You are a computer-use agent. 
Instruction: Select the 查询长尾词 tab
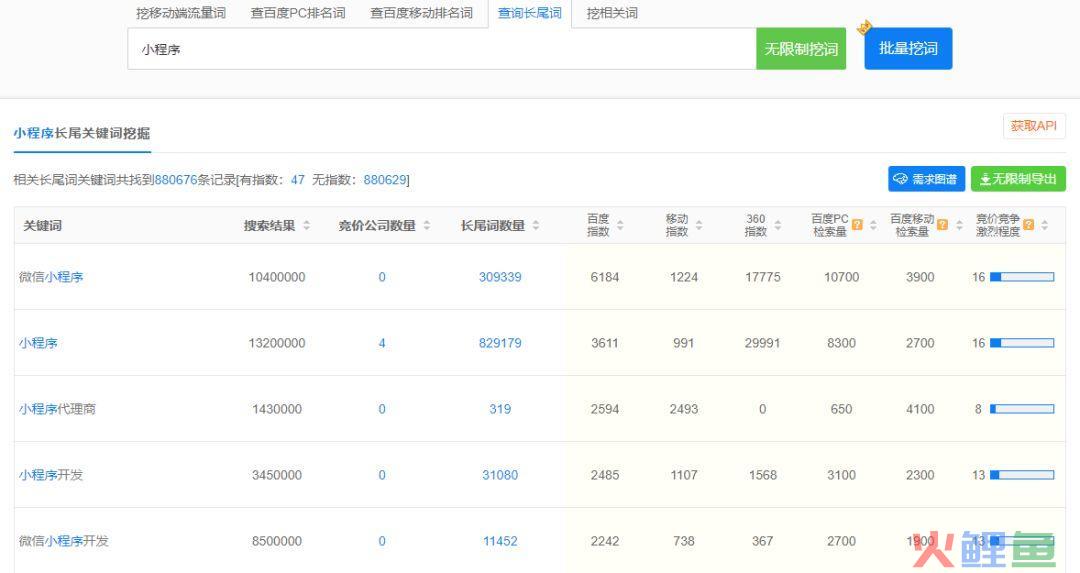pyautogui.click(x=530, y=13)
